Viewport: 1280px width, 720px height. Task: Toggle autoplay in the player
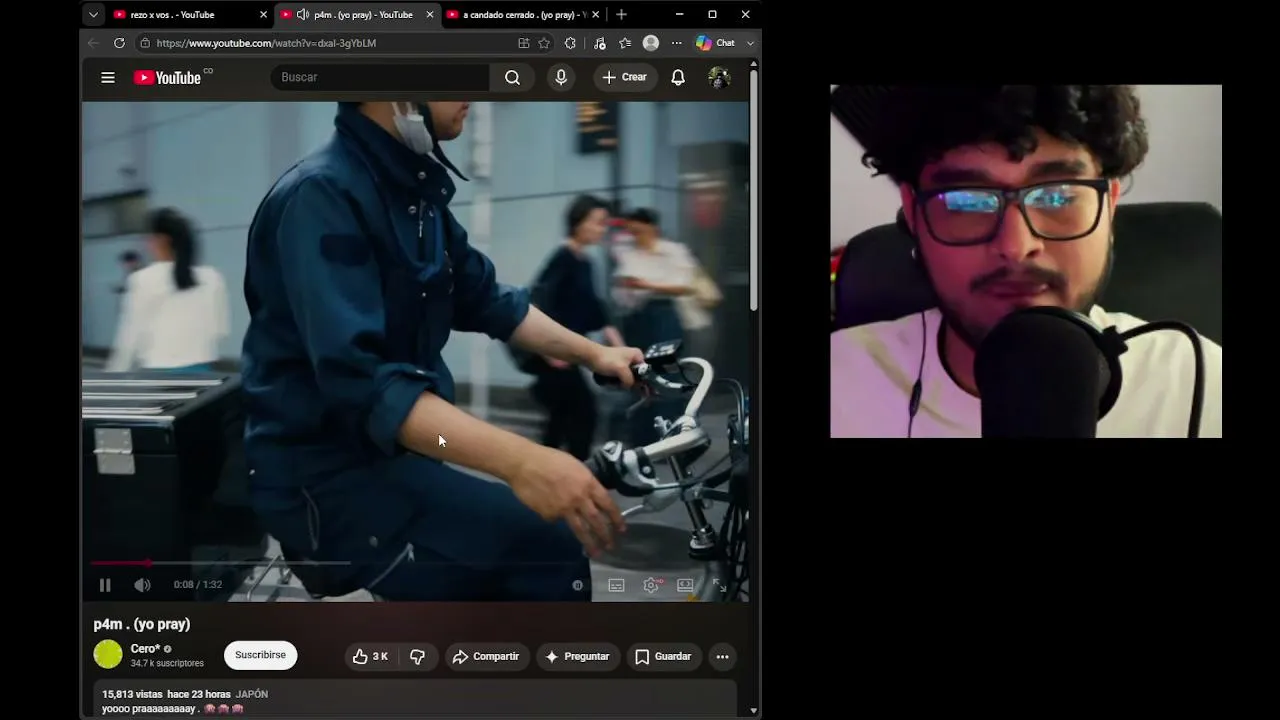pos(578,585)
